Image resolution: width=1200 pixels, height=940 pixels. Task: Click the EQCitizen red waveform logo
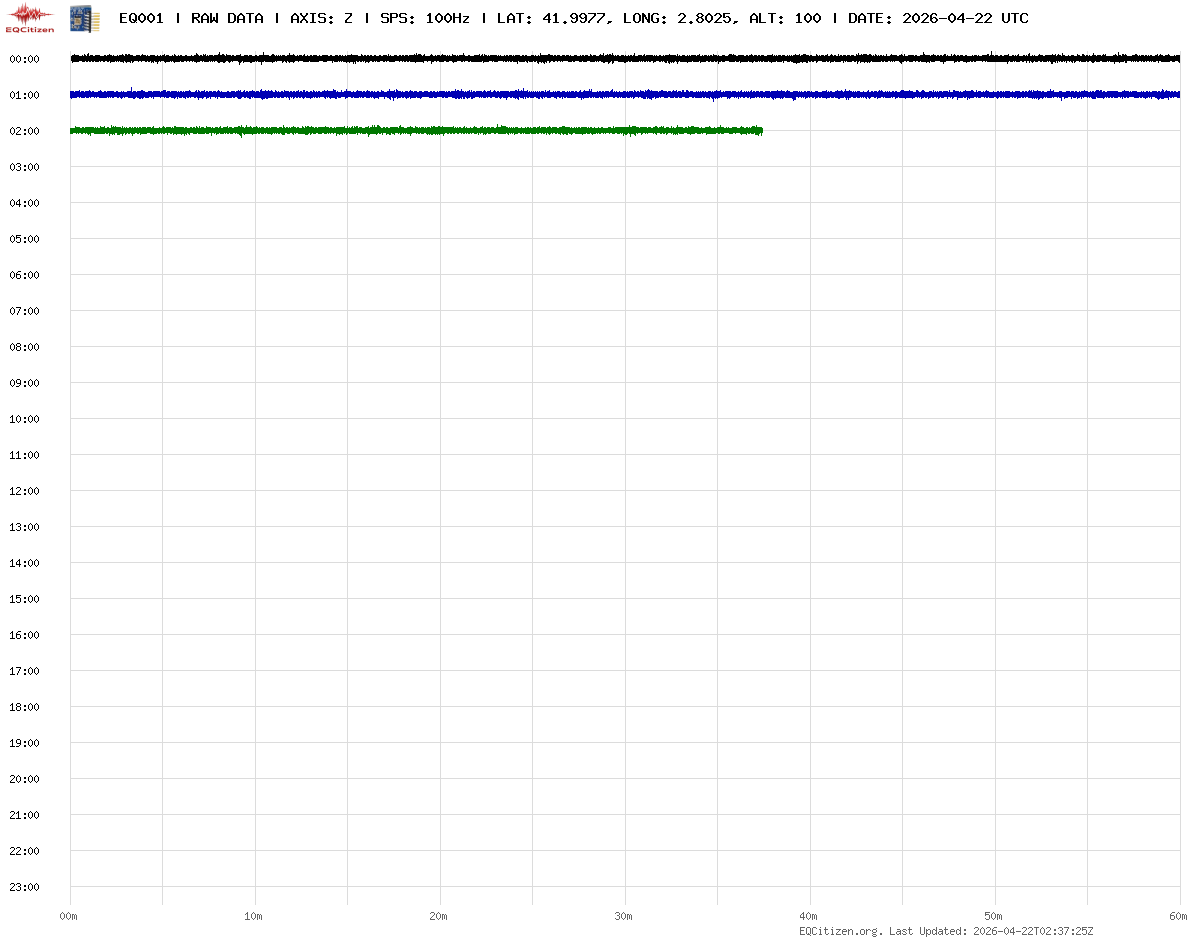click(x=30, y=17)
